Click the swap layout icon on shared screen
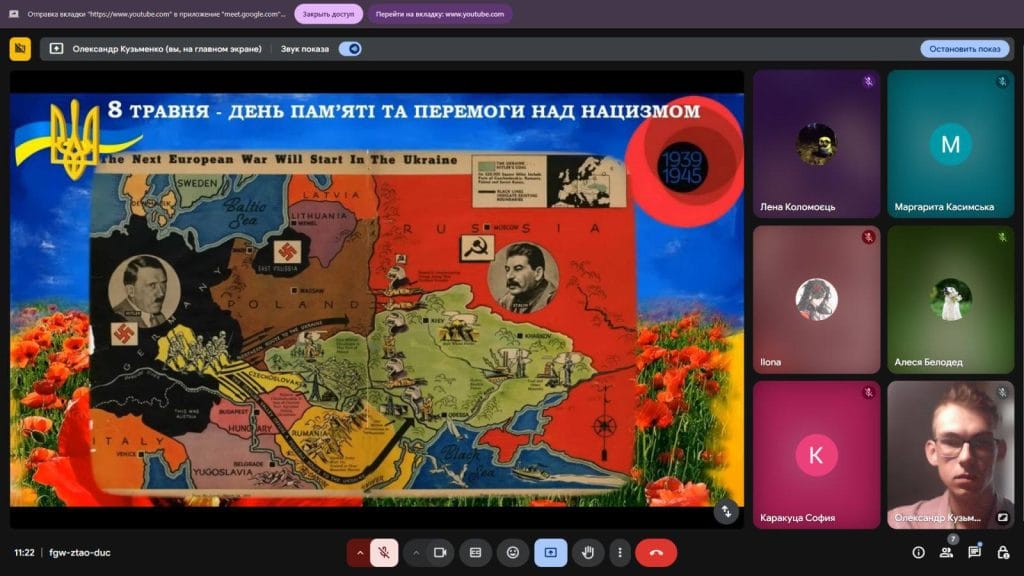 click(x=726, y=512)
